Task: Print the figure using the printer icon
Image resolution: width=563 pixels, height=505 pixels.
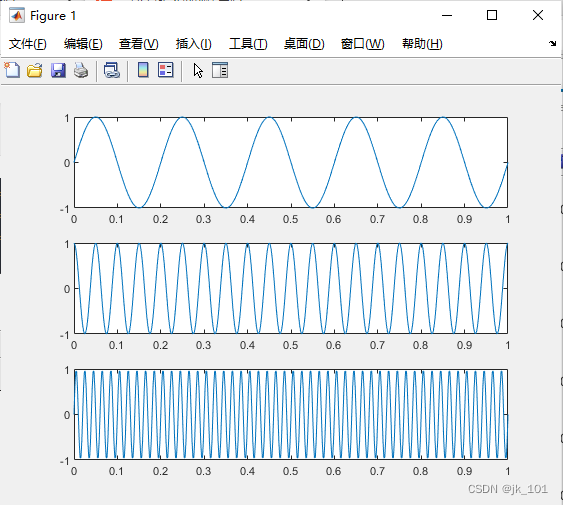Action: coord(81,70)
